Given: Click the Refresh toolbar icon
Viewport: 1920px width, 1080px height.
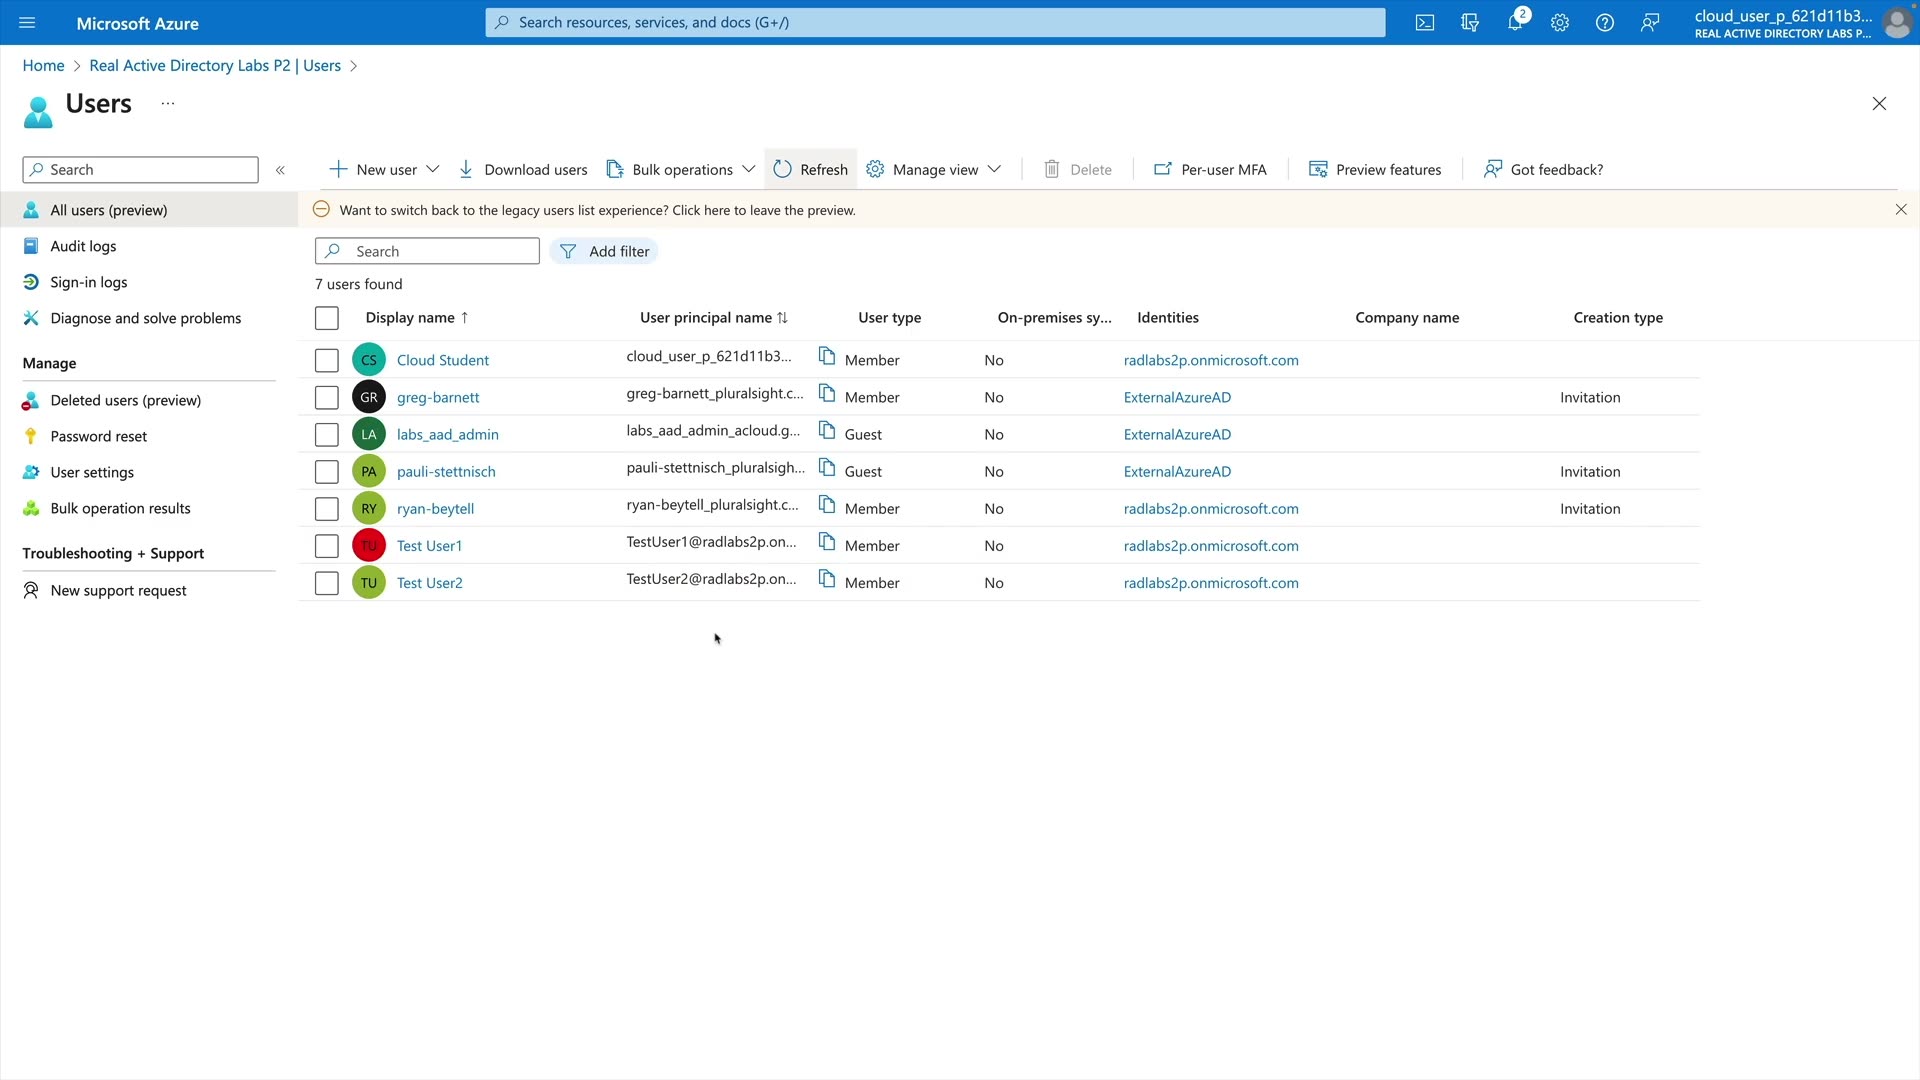Looking at the screenshot, I should (782, 169).
